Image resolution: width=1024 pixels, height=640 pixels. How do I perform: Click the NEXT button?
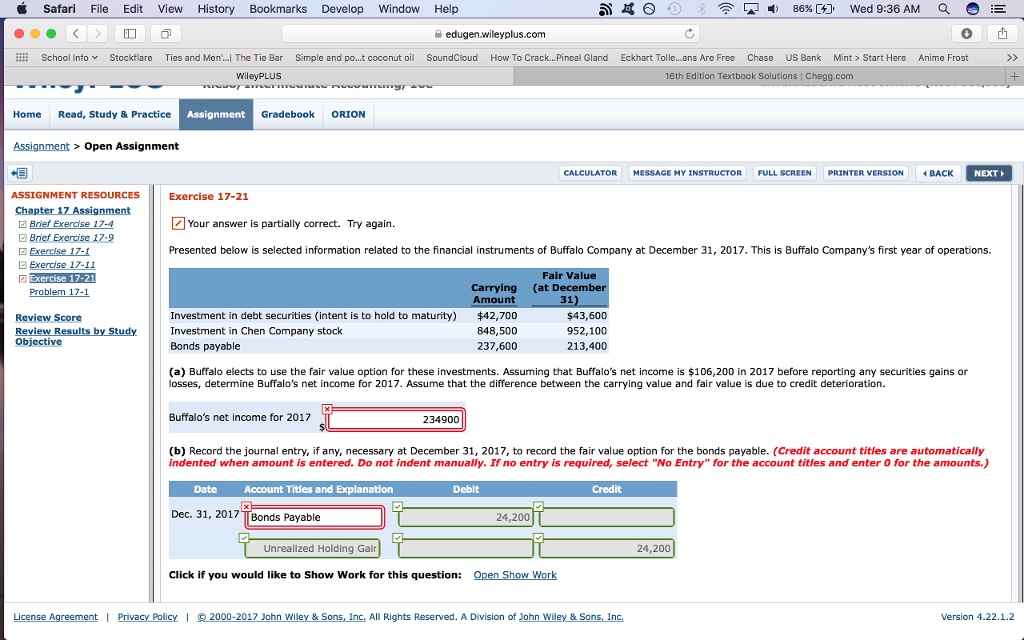[989, 173]
